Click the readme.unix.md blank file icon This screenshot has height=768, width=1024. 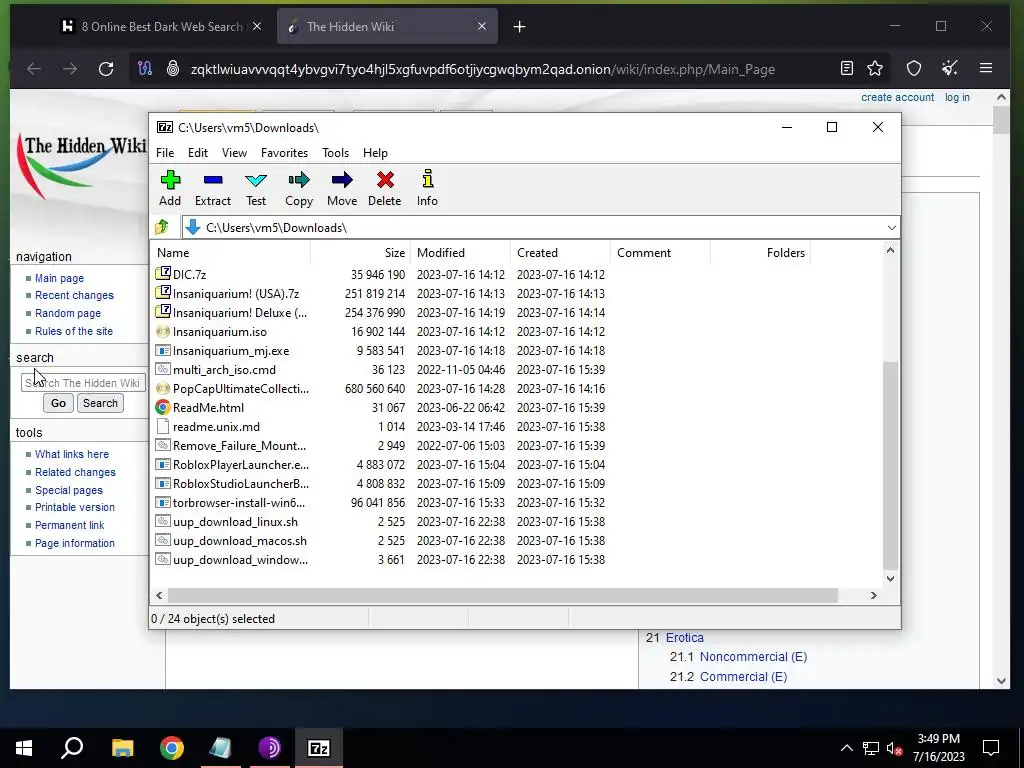click(x=163, y=426)
